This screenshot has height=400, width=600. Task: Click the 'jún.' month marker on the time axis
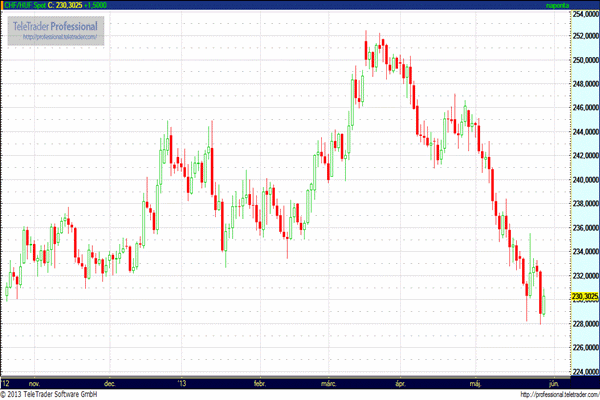tap(549, 383)
